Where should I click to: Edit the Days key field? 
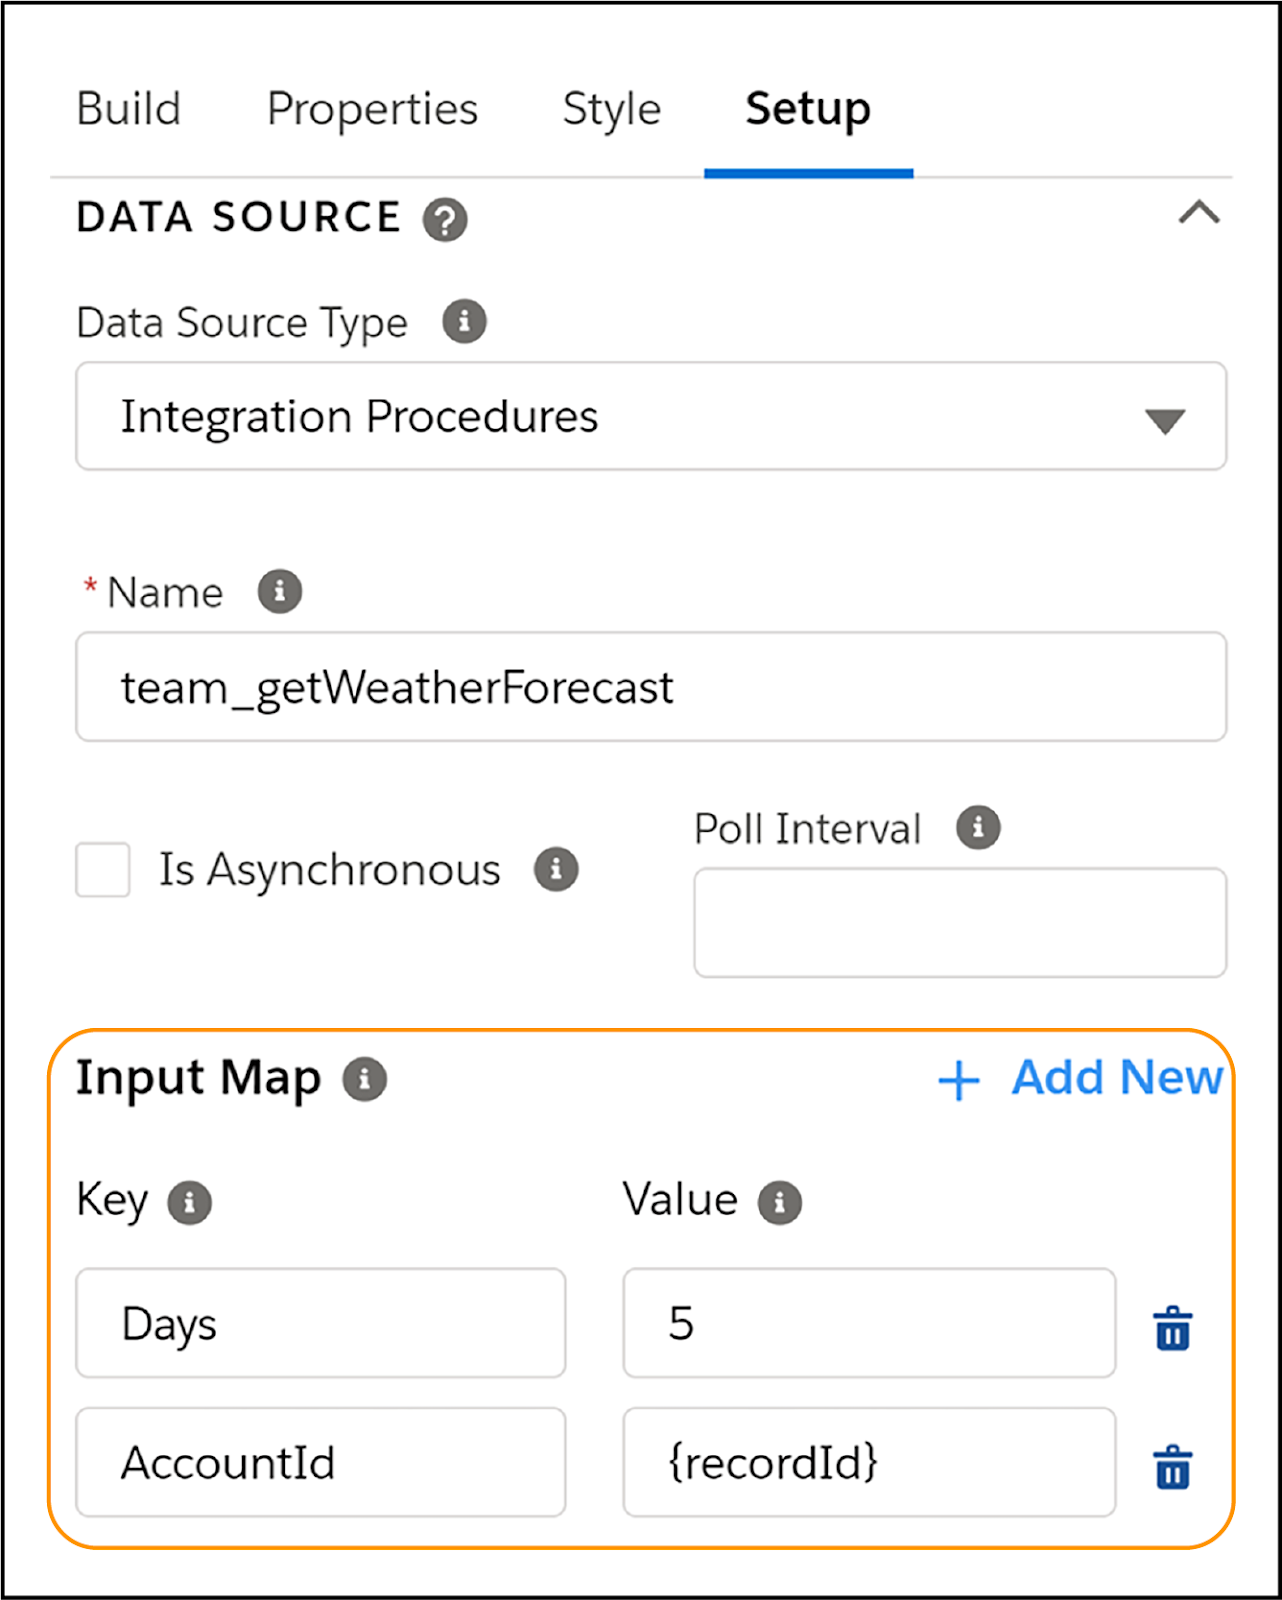(321, 1323)
